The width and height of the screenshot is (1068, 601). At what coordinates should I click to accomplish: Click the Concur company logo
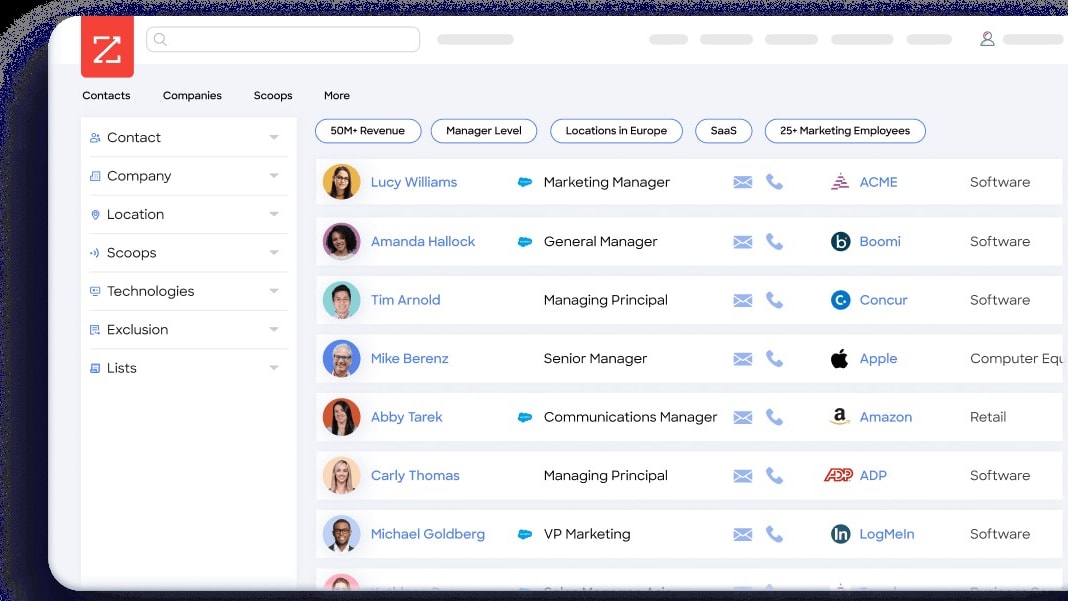(841, 300)
